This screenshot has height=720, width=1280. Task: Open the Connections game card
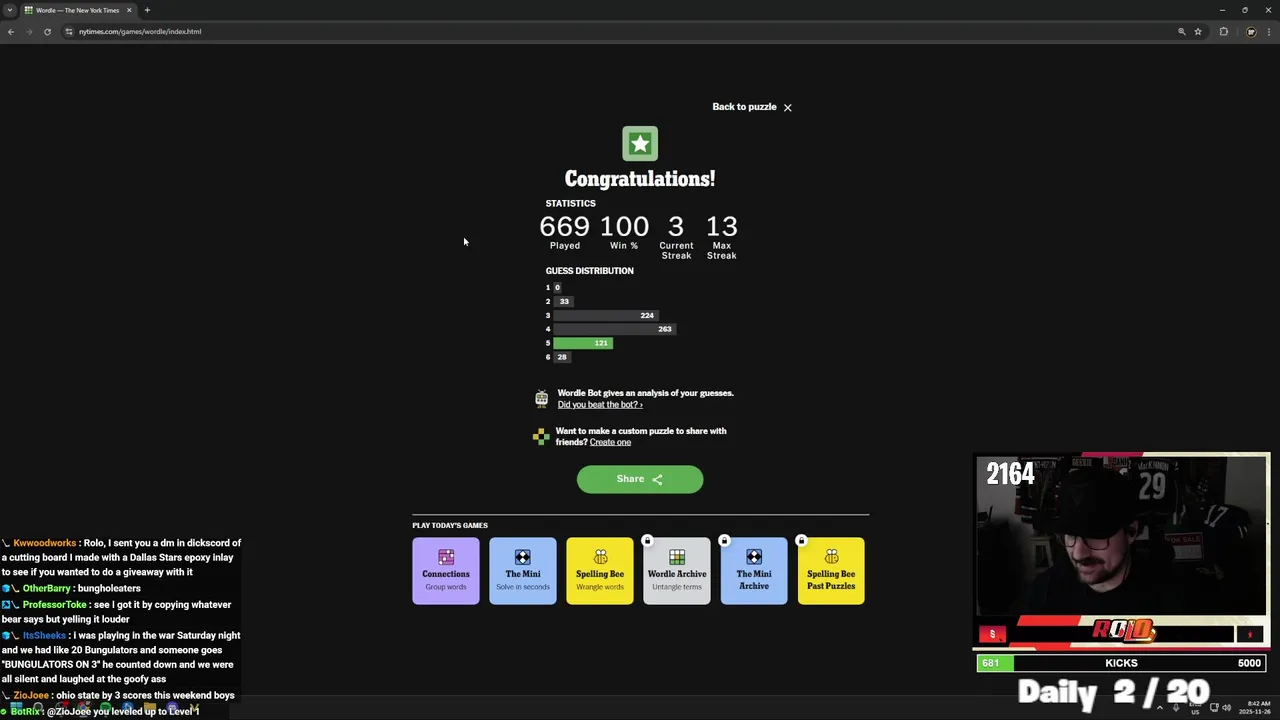pyautogui.click(x=446, y=571)
